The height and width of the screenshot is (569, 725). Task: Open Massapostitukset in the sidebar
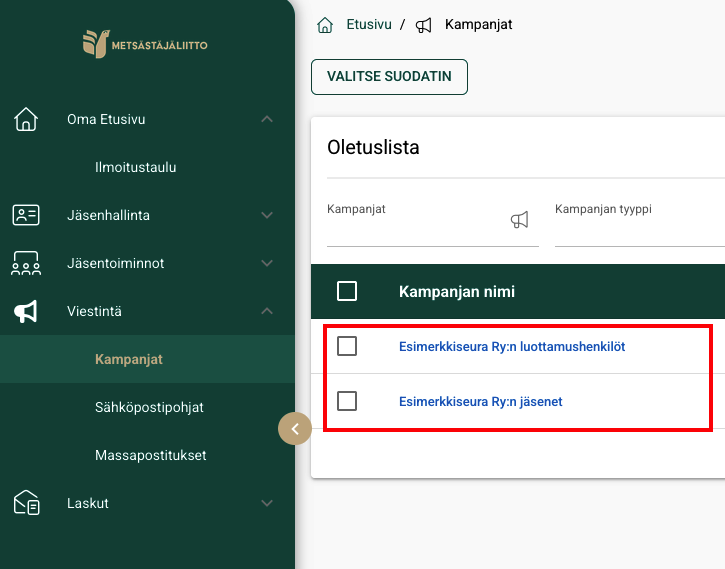click(x=150, y=455)
